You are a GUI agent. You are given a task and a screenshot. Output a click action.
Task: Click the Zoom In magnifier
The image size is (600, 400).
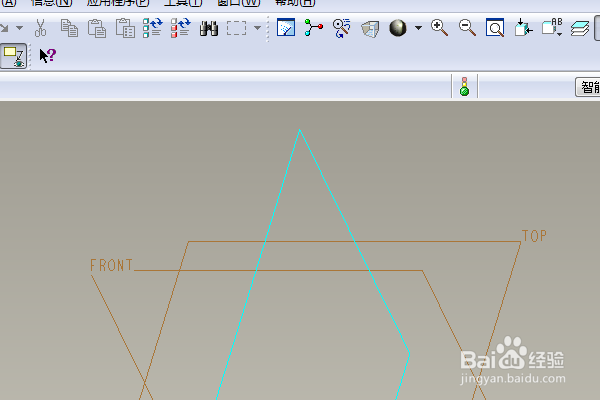[x=439, y=28]
